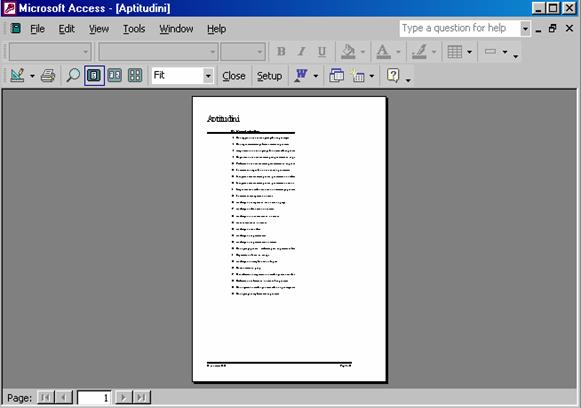The width and height of the screenshot is (581, 408).
Task: Click the page number field
Action: coord(94,398)
